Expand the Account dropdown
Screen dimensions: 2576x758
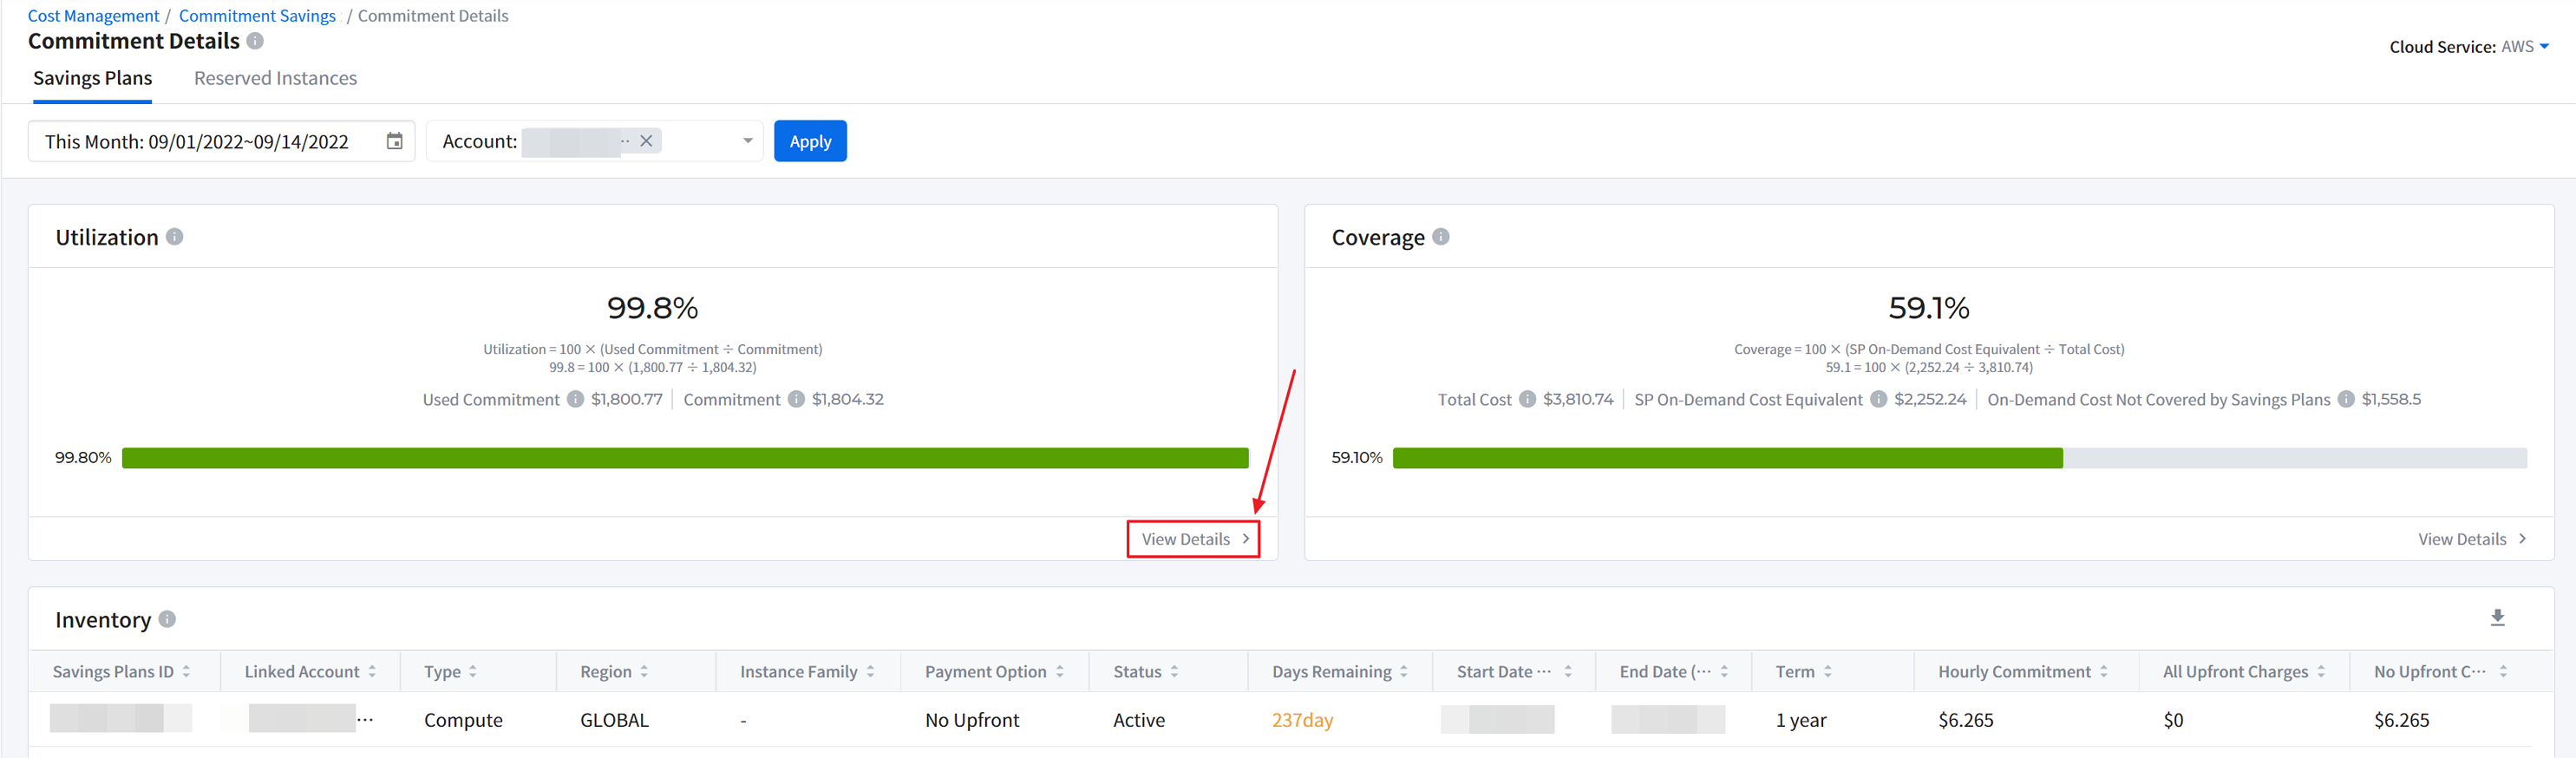coord(747,141)
